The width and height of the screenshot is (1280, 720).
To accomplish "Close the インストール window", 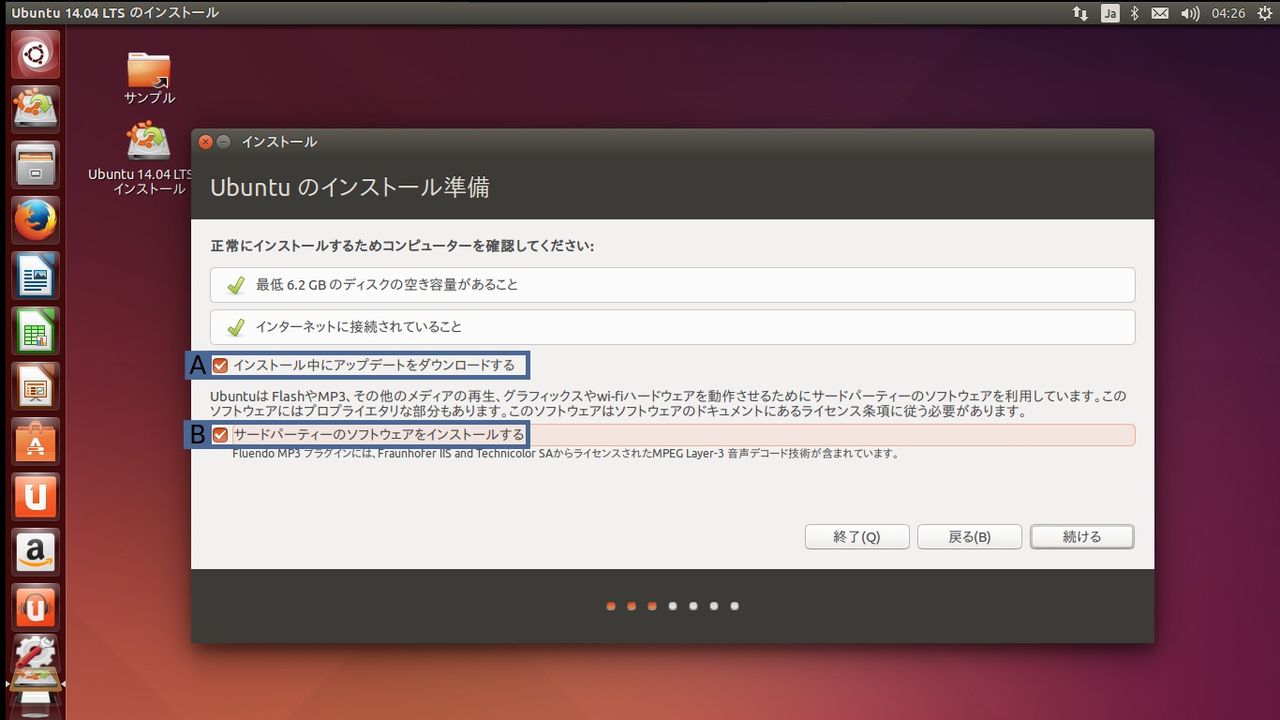I will tap(205, 142).
